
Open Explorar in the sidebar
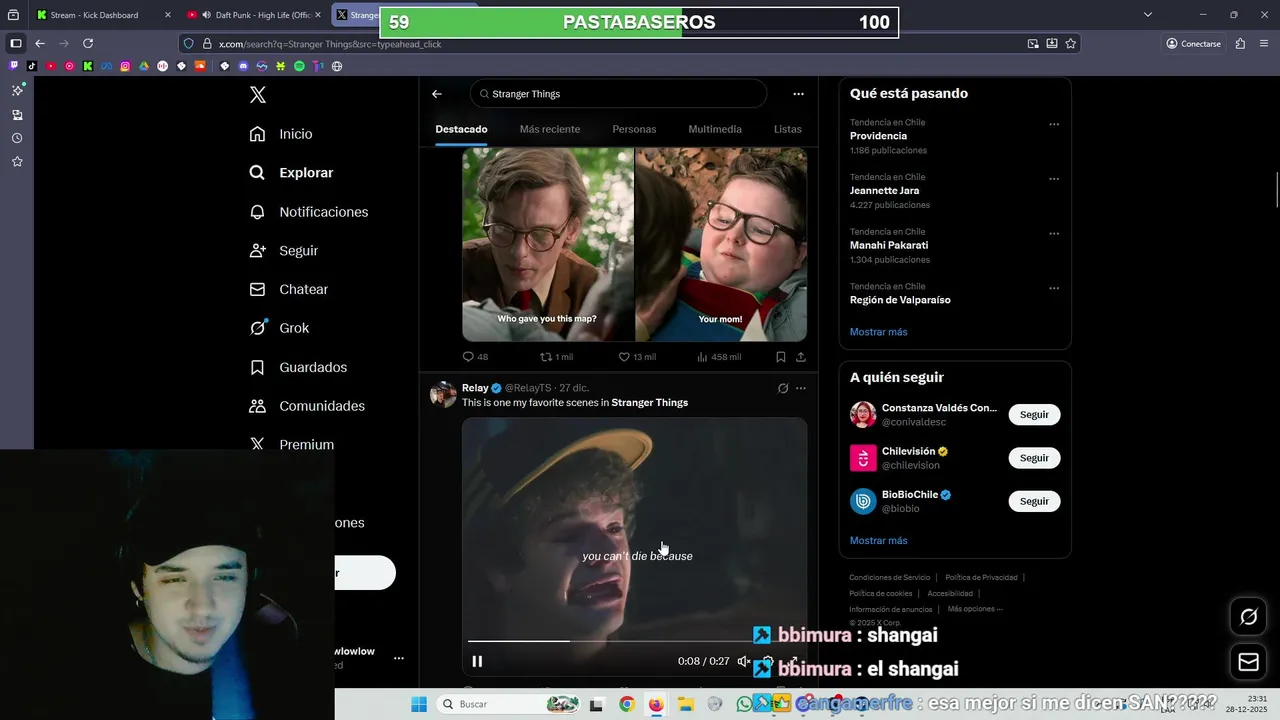coord(291,173)
